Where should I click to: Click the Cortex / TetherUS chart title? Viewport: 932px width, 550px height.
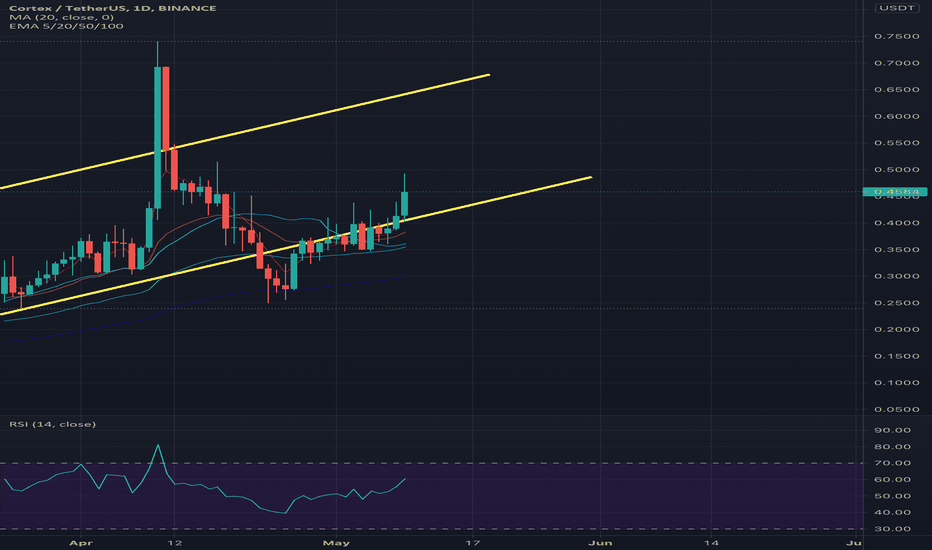112,8
